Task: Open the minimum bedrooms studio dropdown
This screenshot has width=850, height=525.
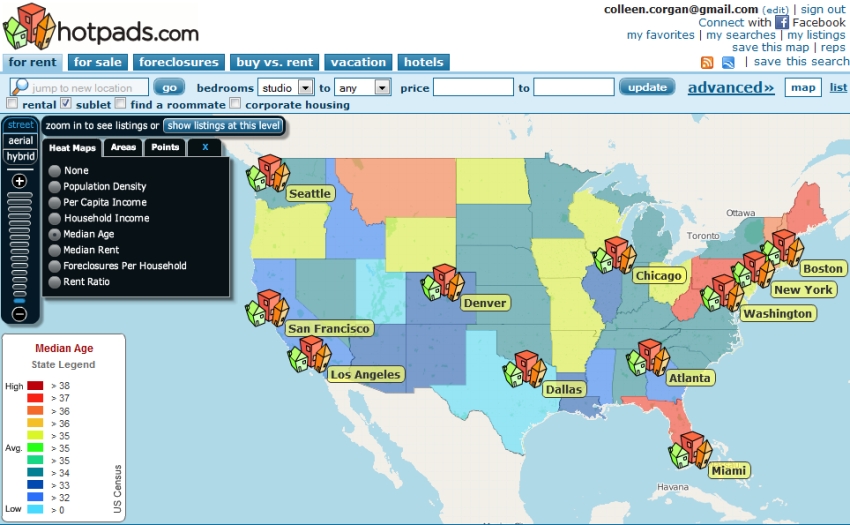Action: pos(286,87)
